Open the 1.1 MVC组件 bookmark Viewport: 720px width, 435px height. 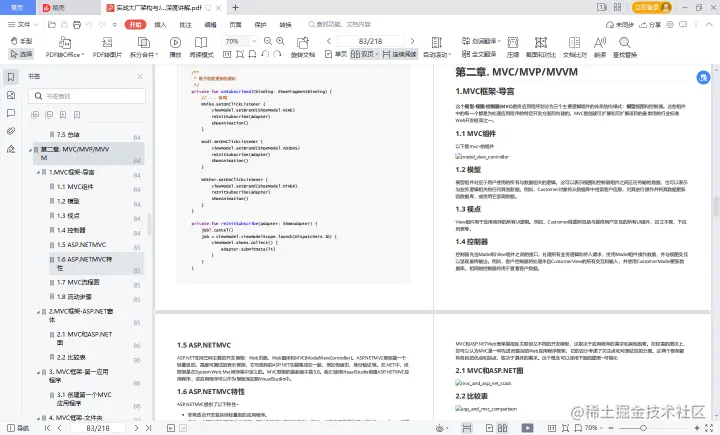75,187
